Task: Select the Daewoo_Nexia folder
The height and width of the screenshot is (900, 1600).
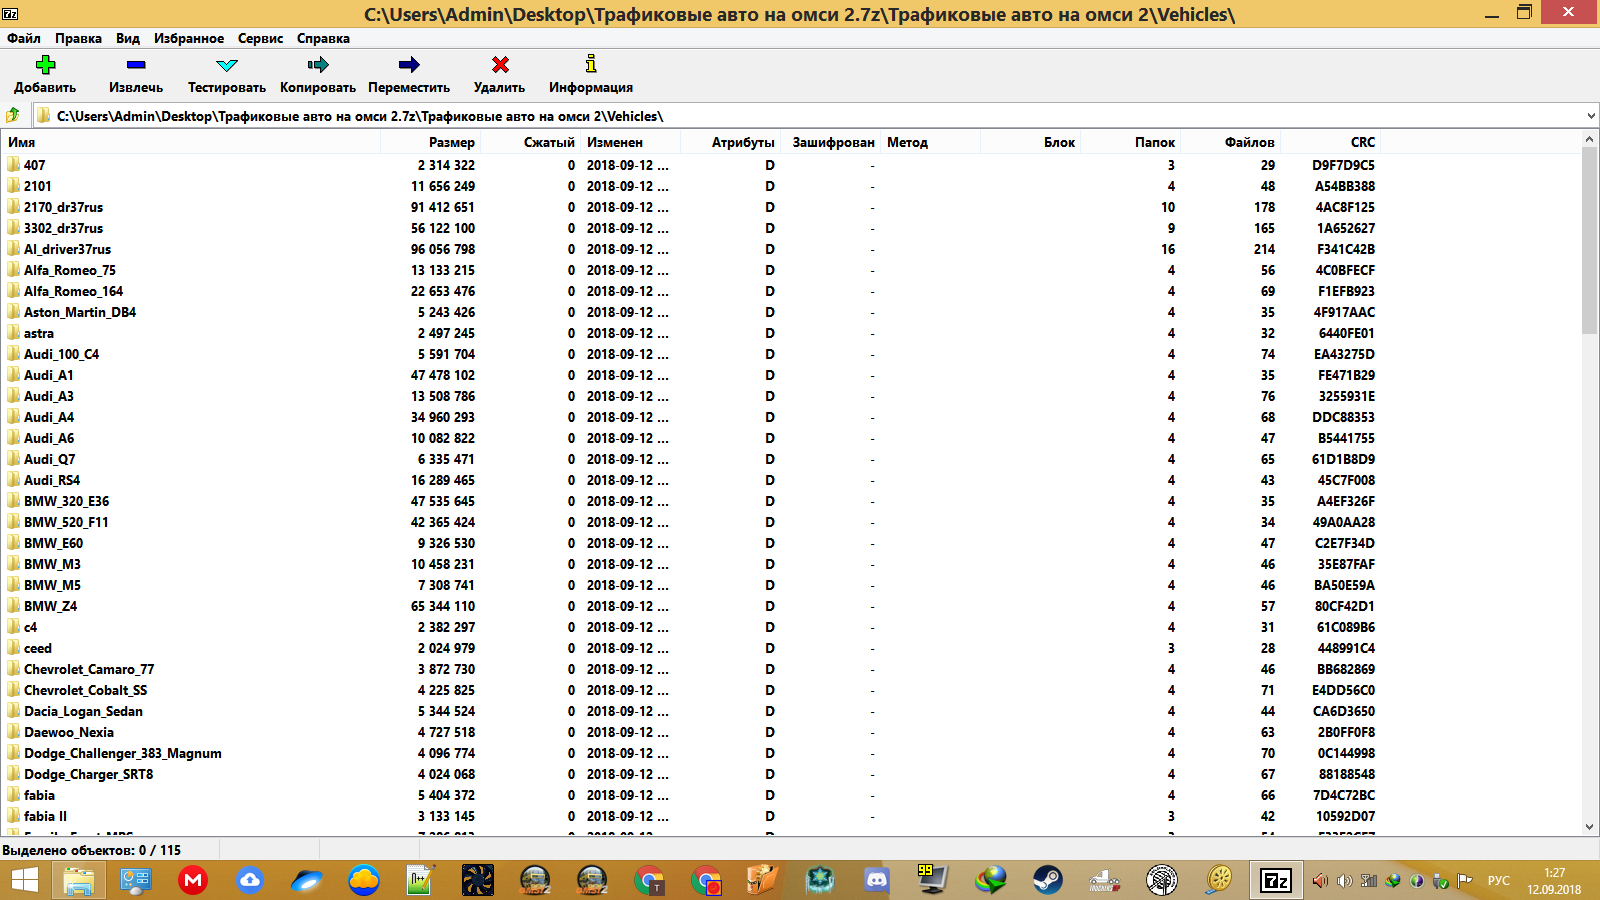Action: tap(69, 732)
